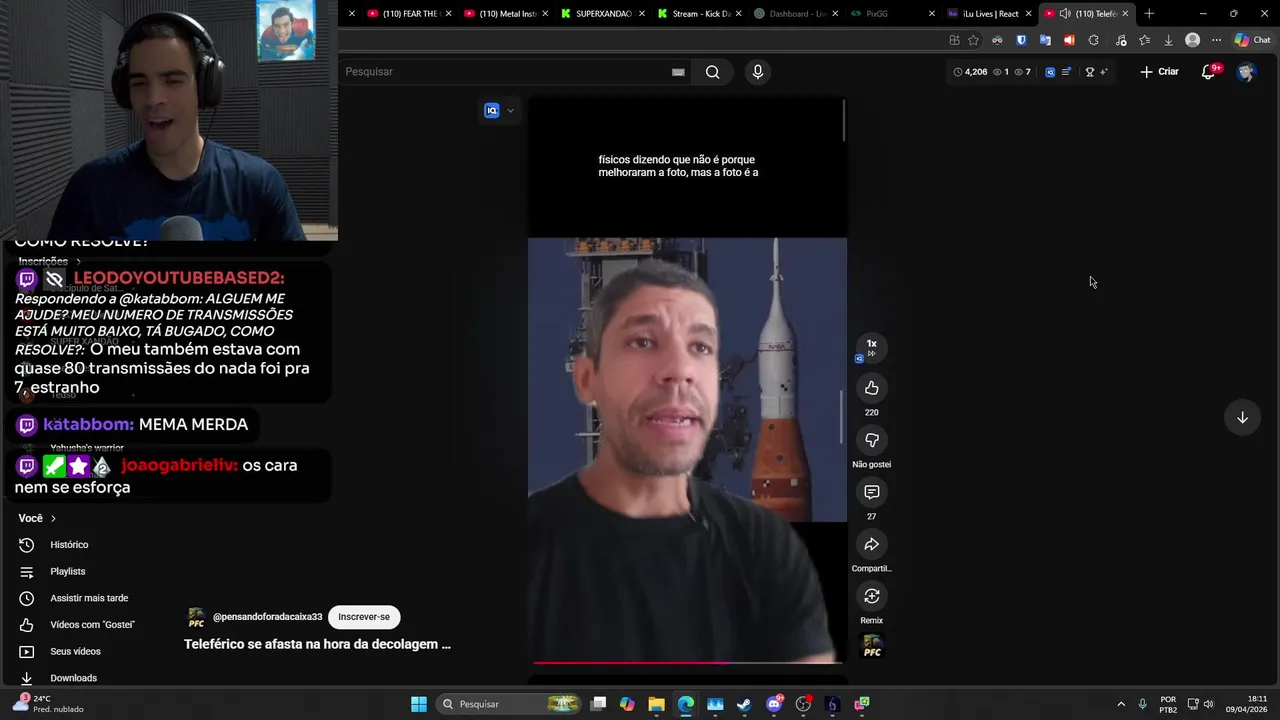Switch to the Metal Instr browser tab

(506, 14)
